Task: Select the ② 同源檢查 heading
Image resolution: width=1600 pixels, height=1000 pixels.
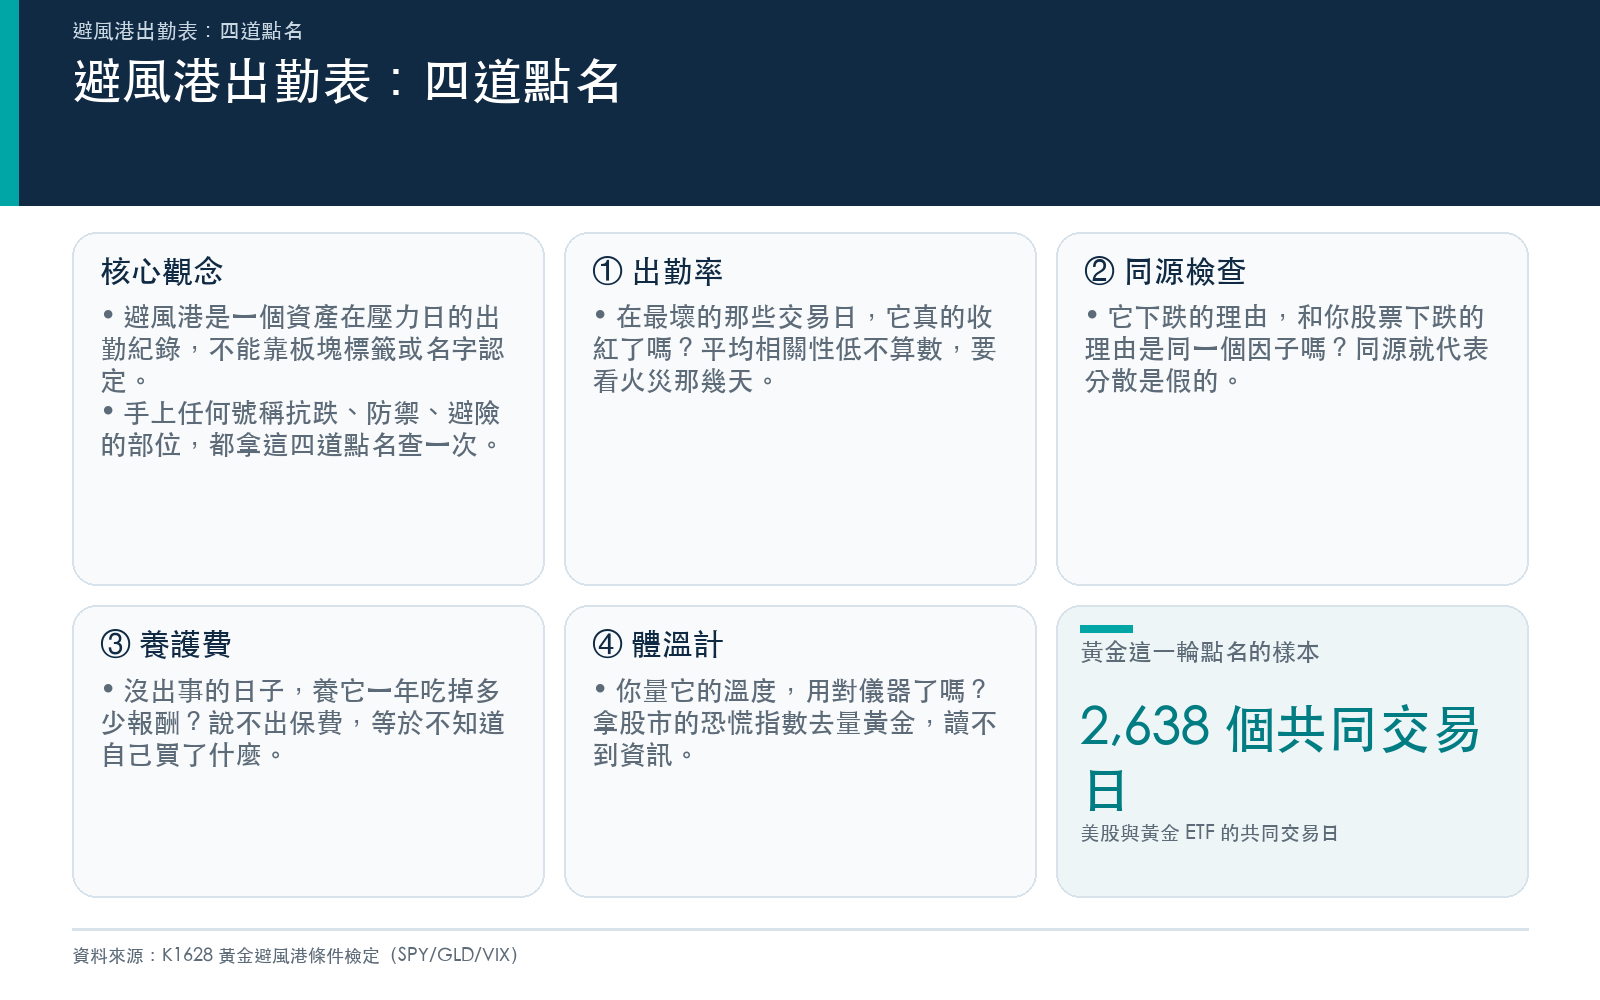Action: click(x=1165, y=271)
